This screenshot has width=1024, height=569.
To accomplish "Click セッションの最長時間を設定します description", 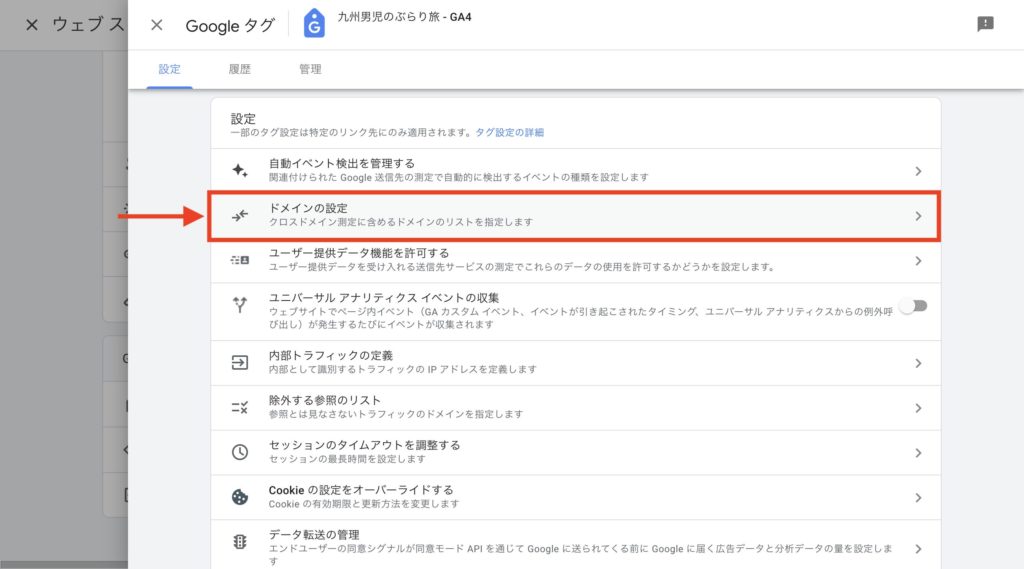I will [347, 459].
